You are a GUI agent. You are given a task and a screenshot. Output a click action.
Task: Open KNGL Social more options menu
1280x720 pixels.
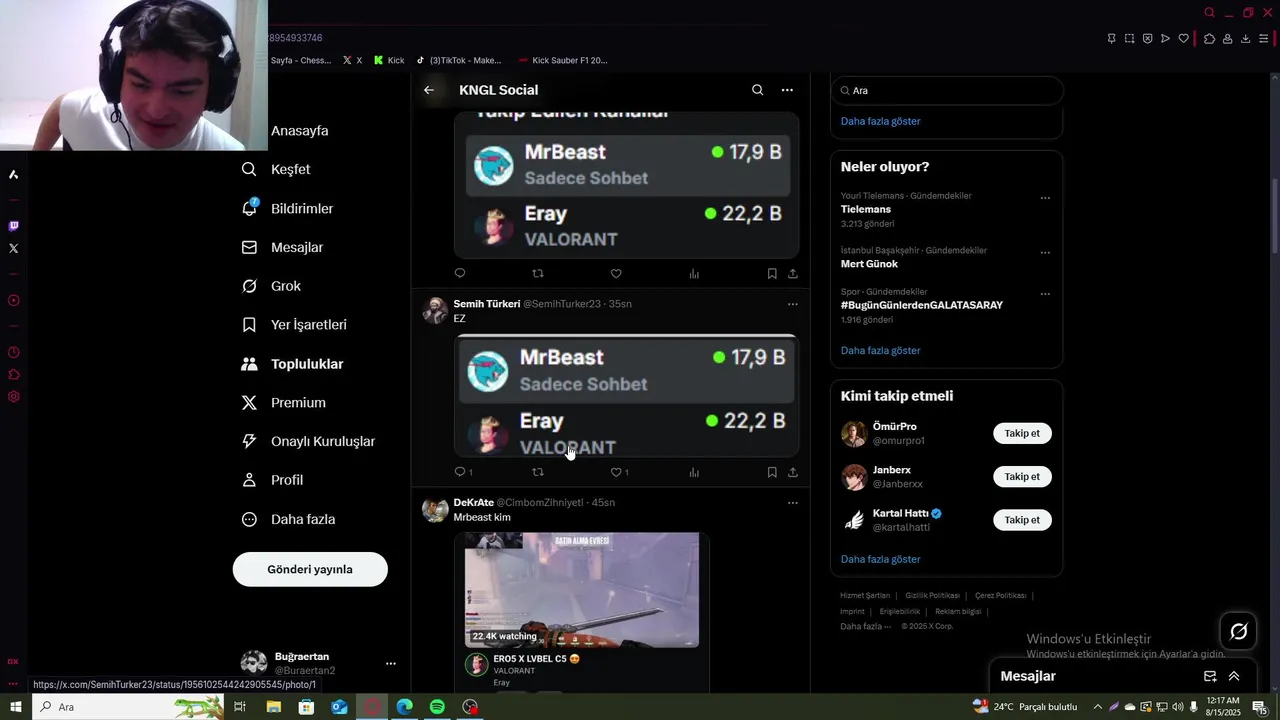point(787,90)
